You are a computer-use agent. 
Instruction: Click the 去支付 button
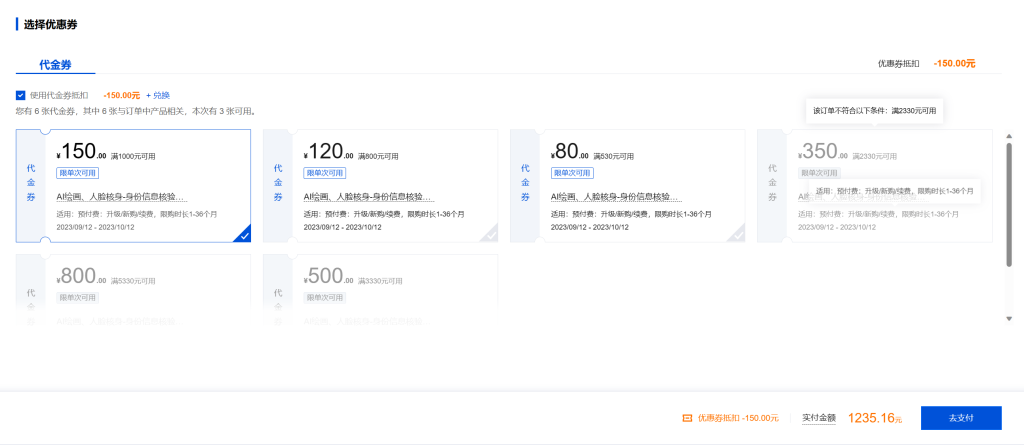tap(960, 418)
